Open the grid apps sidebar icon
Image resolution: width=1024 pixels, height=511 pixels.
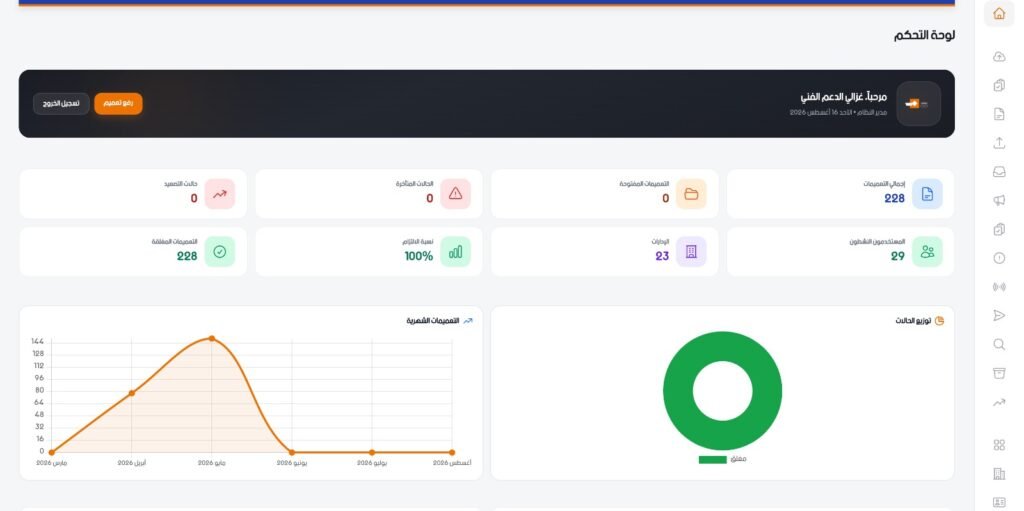click(999, 445)
